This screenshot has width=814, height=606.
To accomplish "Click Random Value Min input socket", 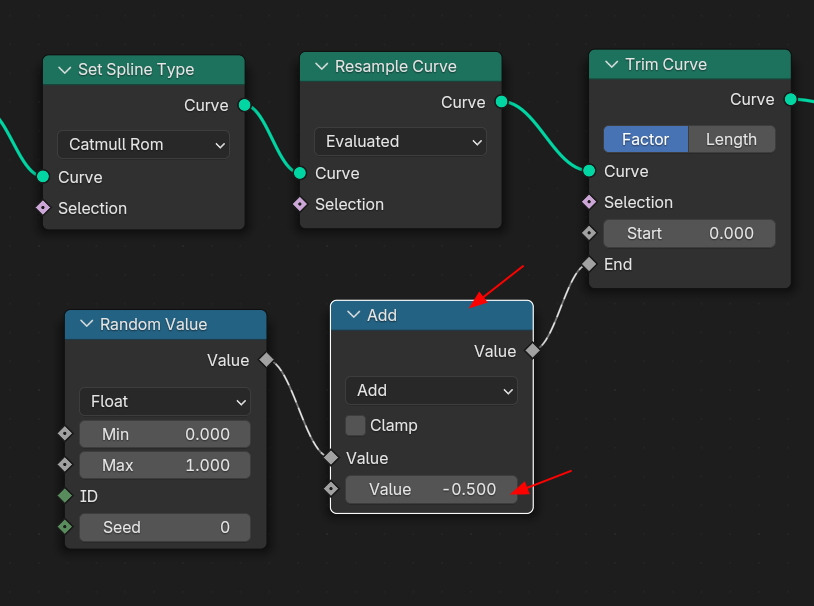I will [65, 433].
